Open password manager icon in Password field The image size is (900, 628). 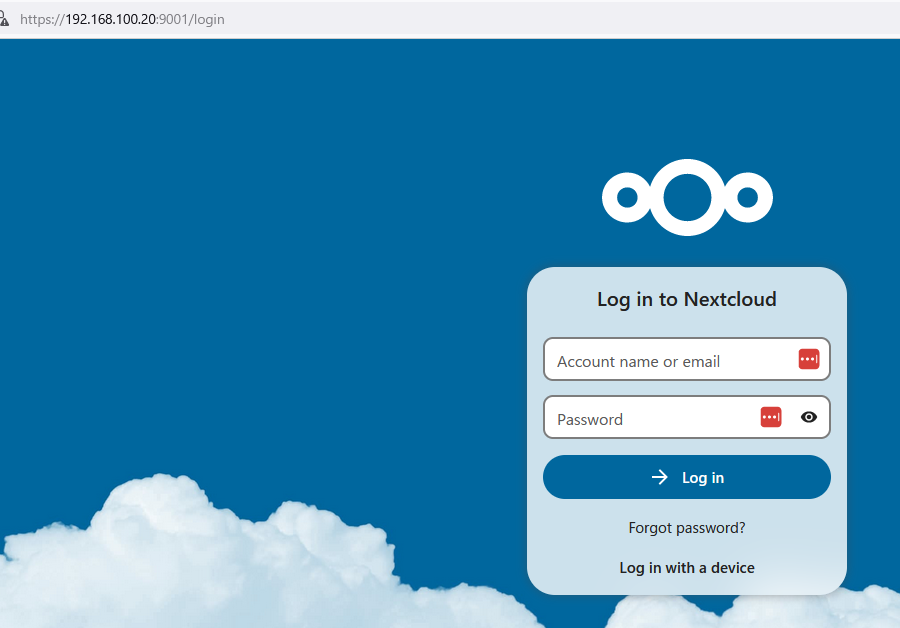click(x=771, y=417)
